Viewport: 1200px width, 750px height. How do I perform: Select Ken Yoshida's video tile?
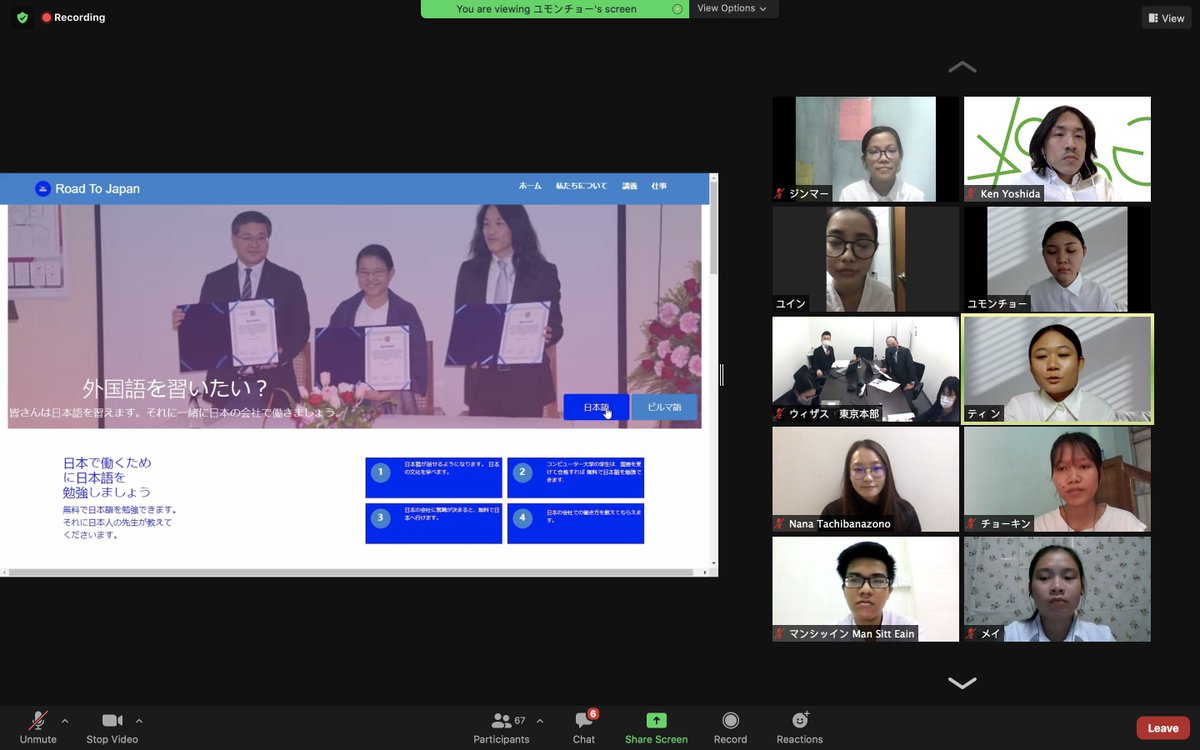[x=1057, y=149]
